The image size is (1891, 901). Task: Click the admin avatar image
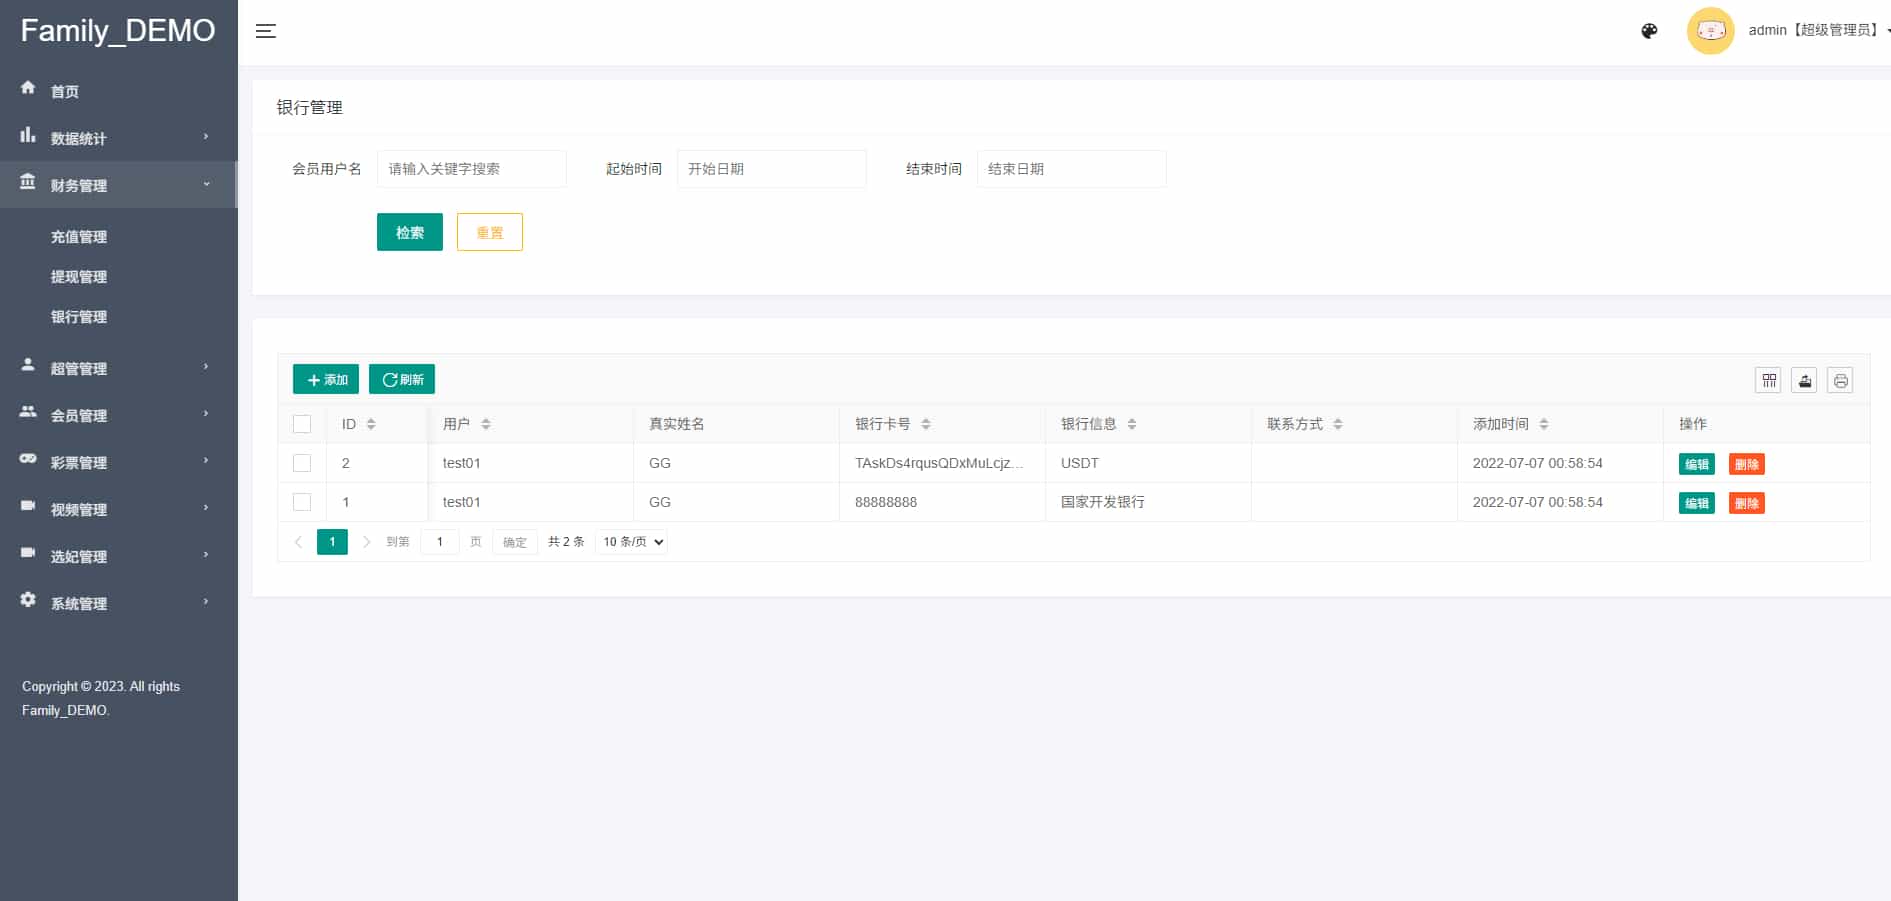[x=1710, y=31]
